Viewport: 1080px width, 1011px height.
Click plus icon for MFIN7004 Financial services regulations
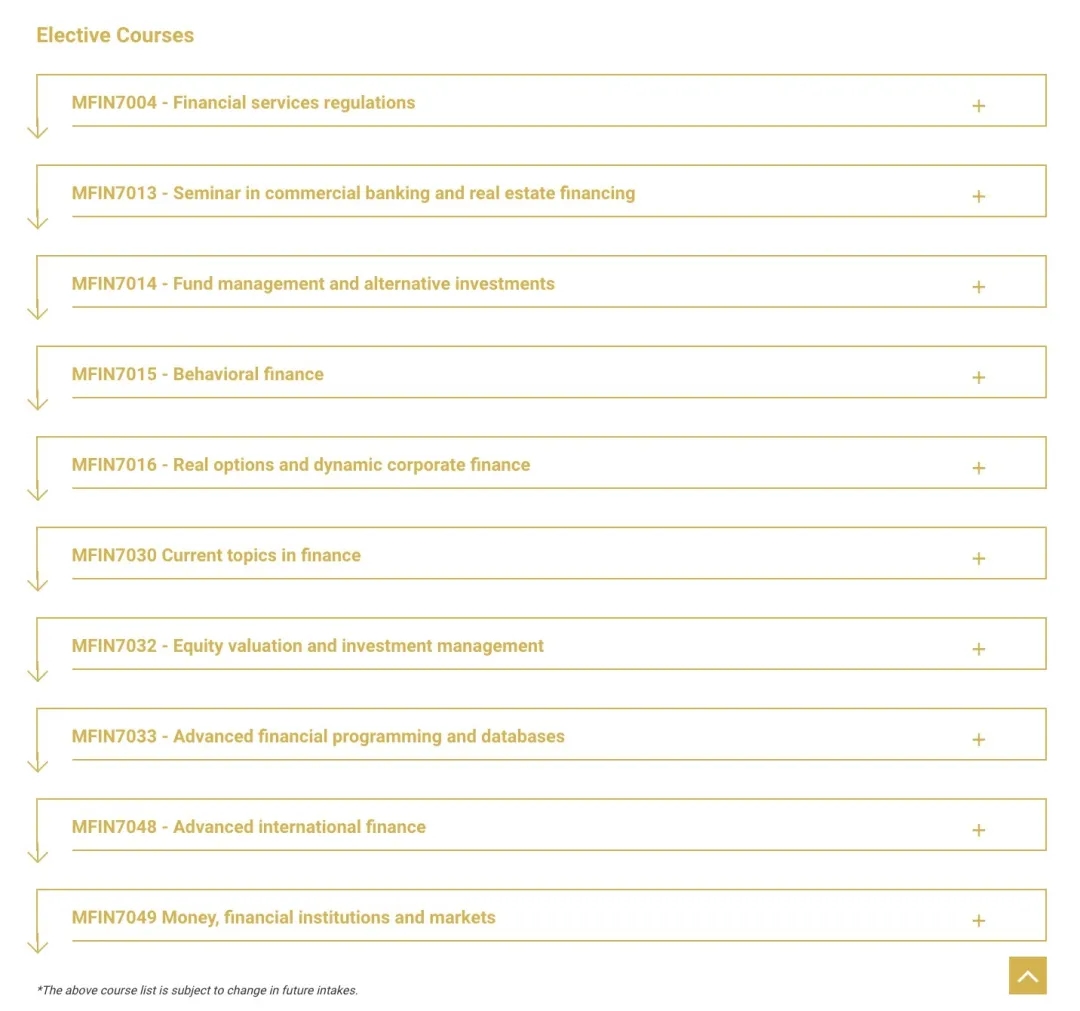(x=978, y=105)
